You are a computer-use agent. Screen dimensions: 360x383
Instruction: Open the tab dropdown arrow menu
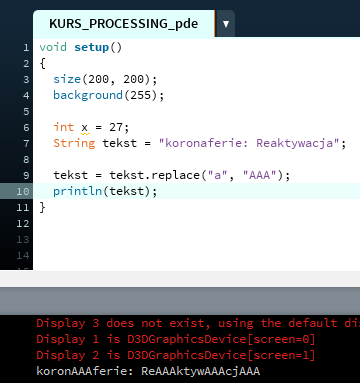(226, 24)
